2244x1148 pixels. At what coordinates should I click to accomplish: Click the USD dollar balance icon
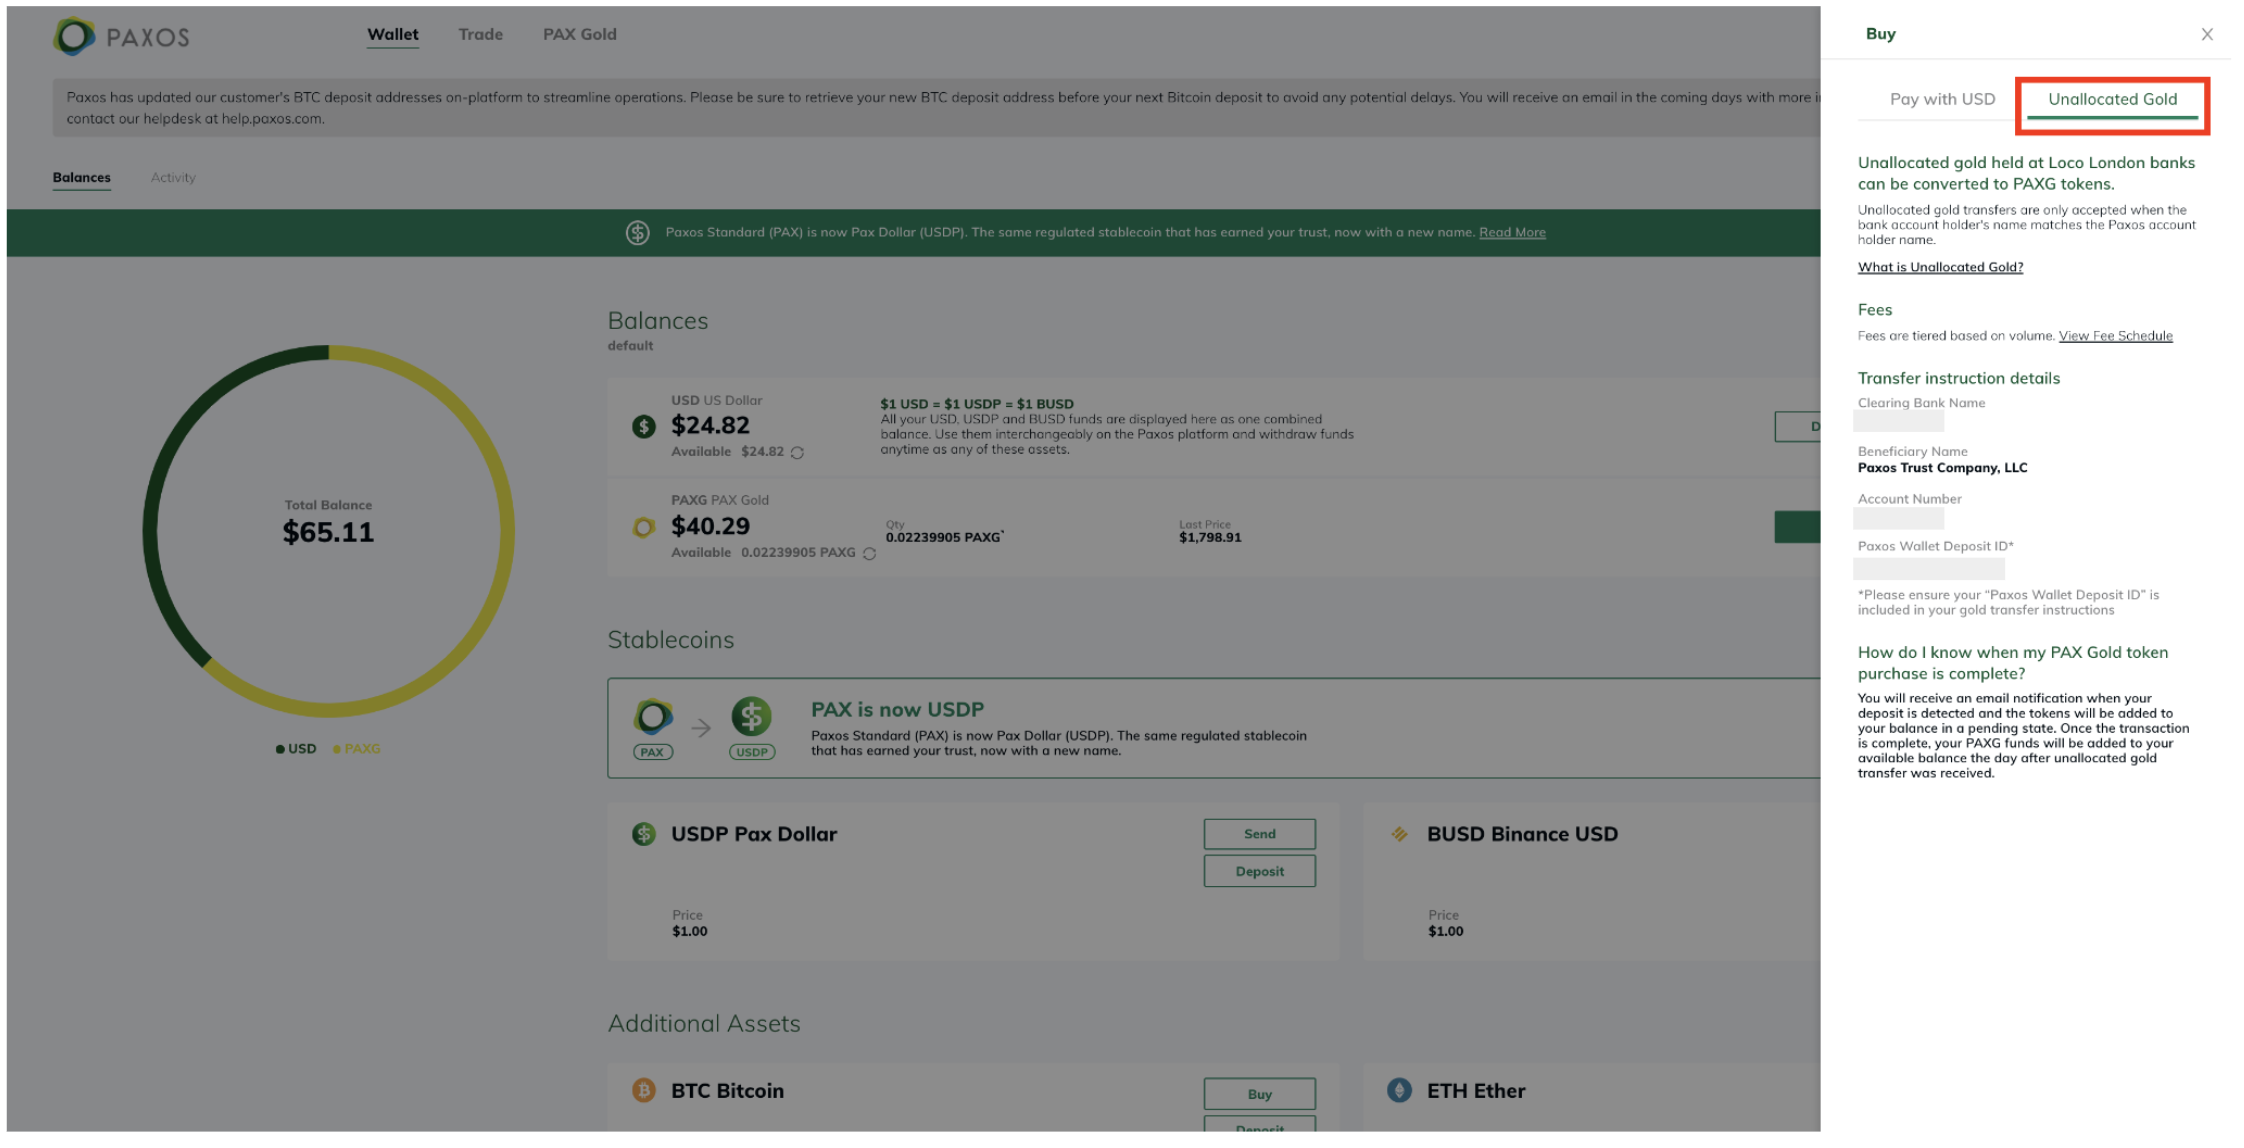(644, 427)
